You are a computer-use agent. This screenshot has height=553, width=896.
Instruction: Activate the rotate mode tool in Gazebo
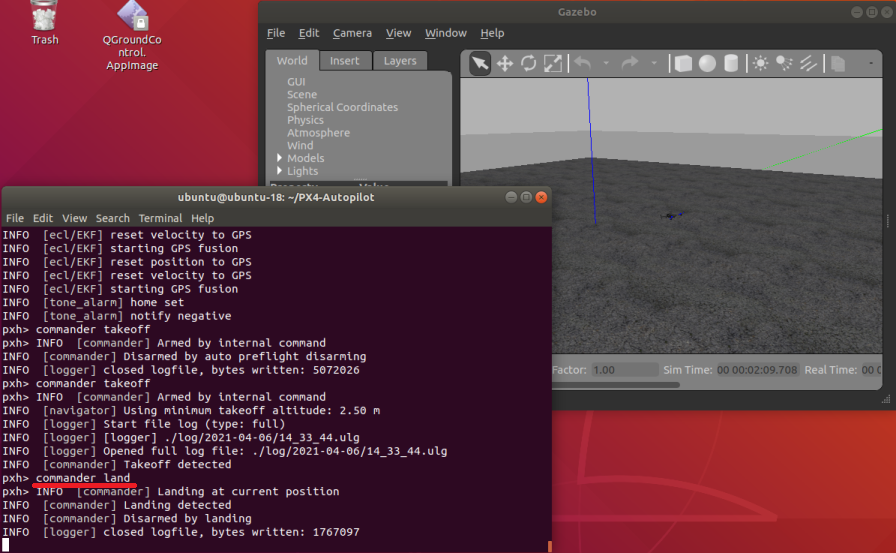point(529,63)
